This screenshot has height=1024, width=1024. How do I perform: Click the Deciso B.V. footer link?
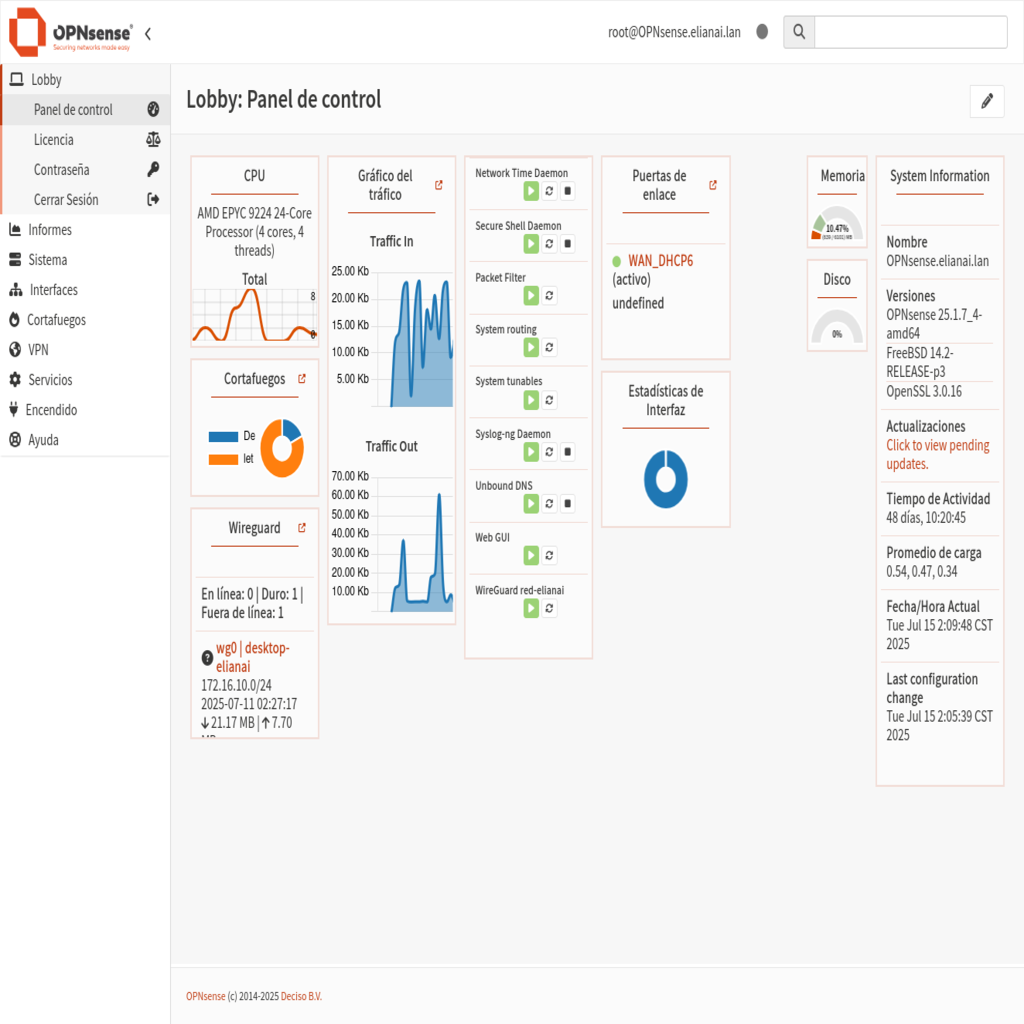(301, 996)
